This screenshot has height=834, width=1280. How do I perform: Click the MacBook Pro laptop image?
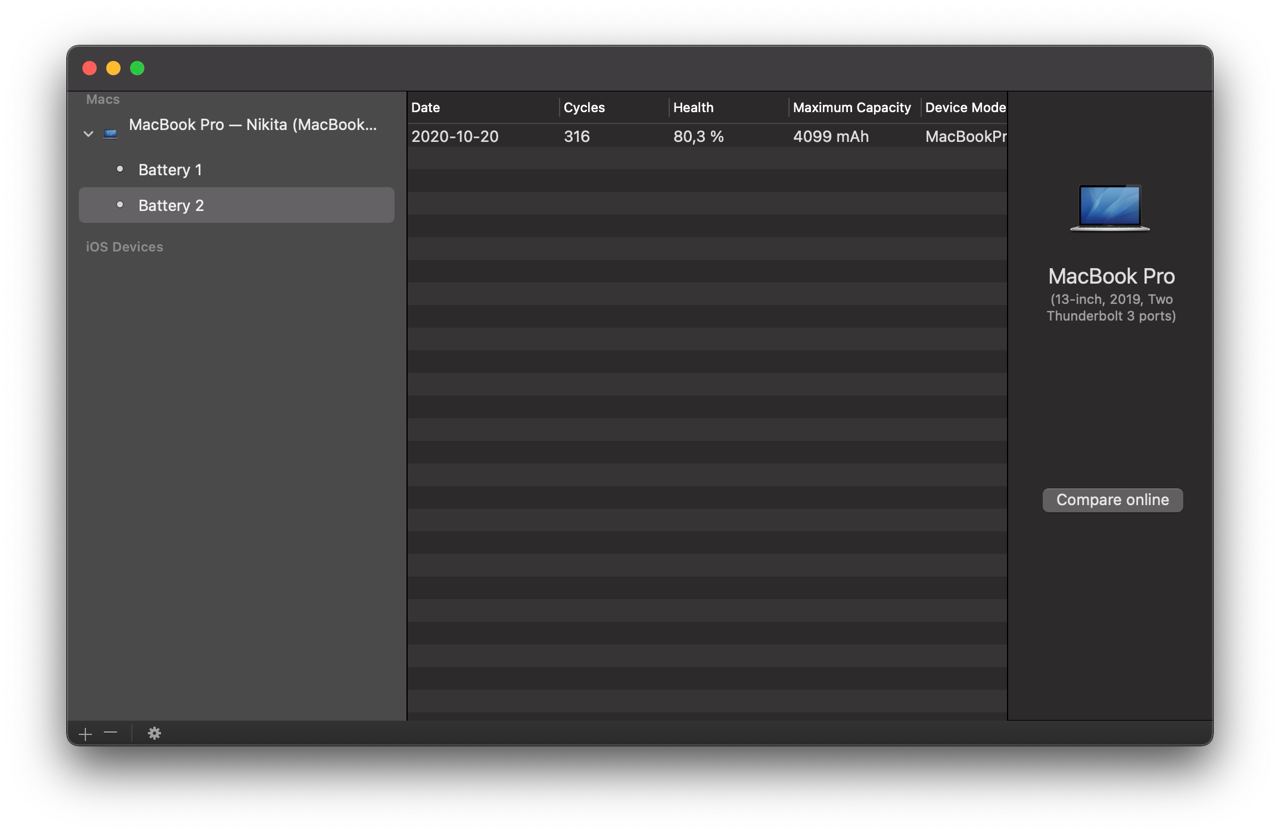[1110, 208]
